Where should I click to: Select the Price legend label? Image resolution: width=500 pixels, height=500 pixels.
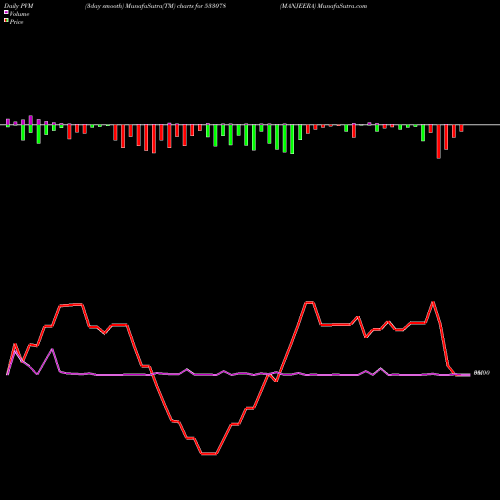[x=16, y=22]
